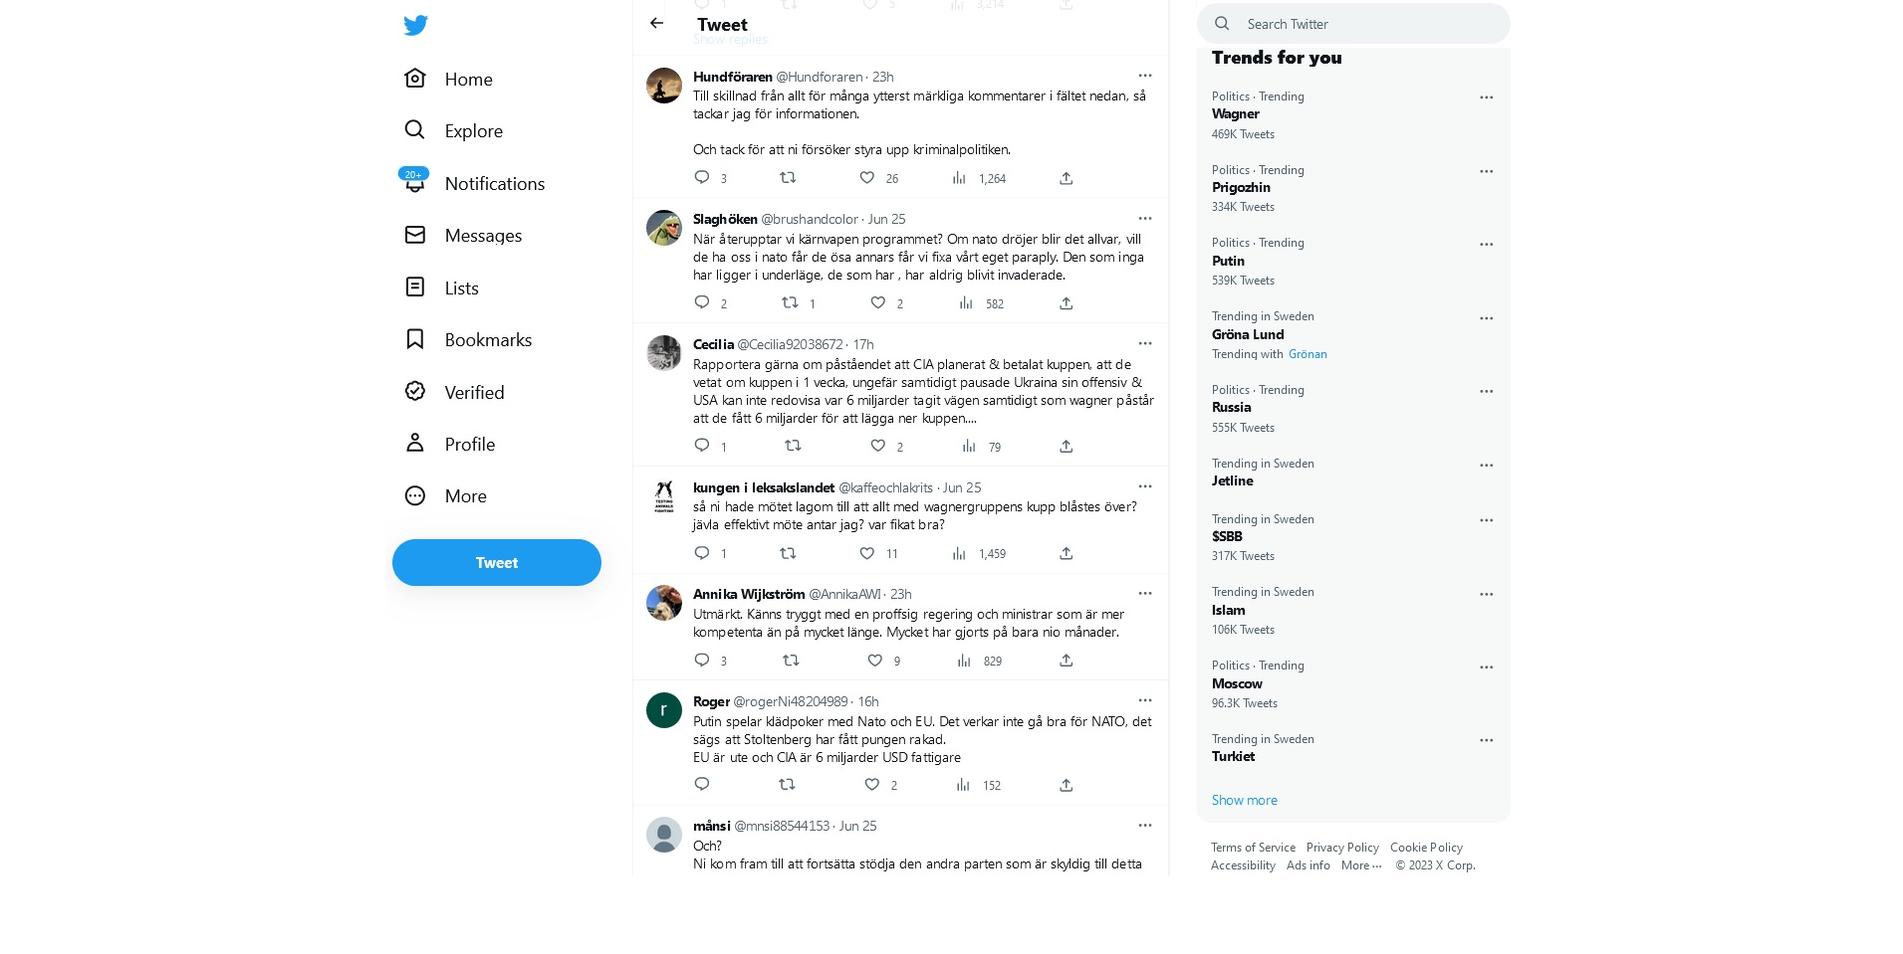
Task: Reply to Hundföraren's tweet
Action: pyautogui.click(x=702, y=178)
